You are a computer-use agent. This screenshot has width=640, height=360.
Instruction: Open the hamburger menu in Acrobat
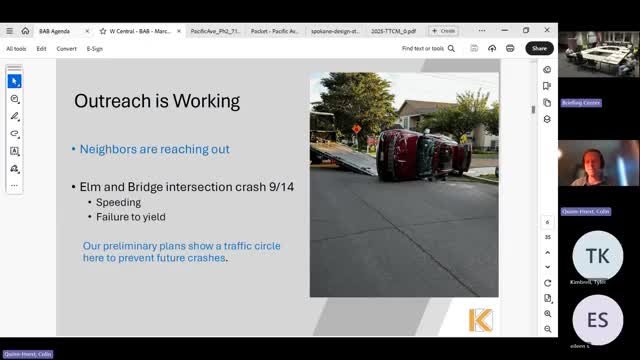click(9, 31)
